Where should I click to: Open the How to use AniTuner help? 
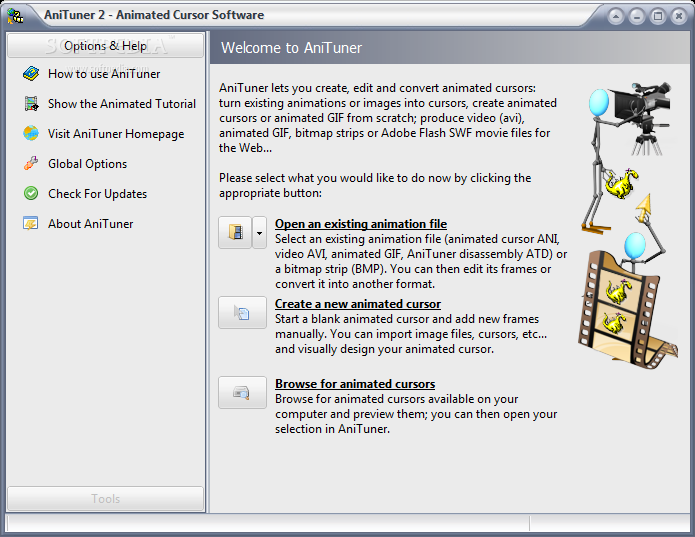pos(104,74)
